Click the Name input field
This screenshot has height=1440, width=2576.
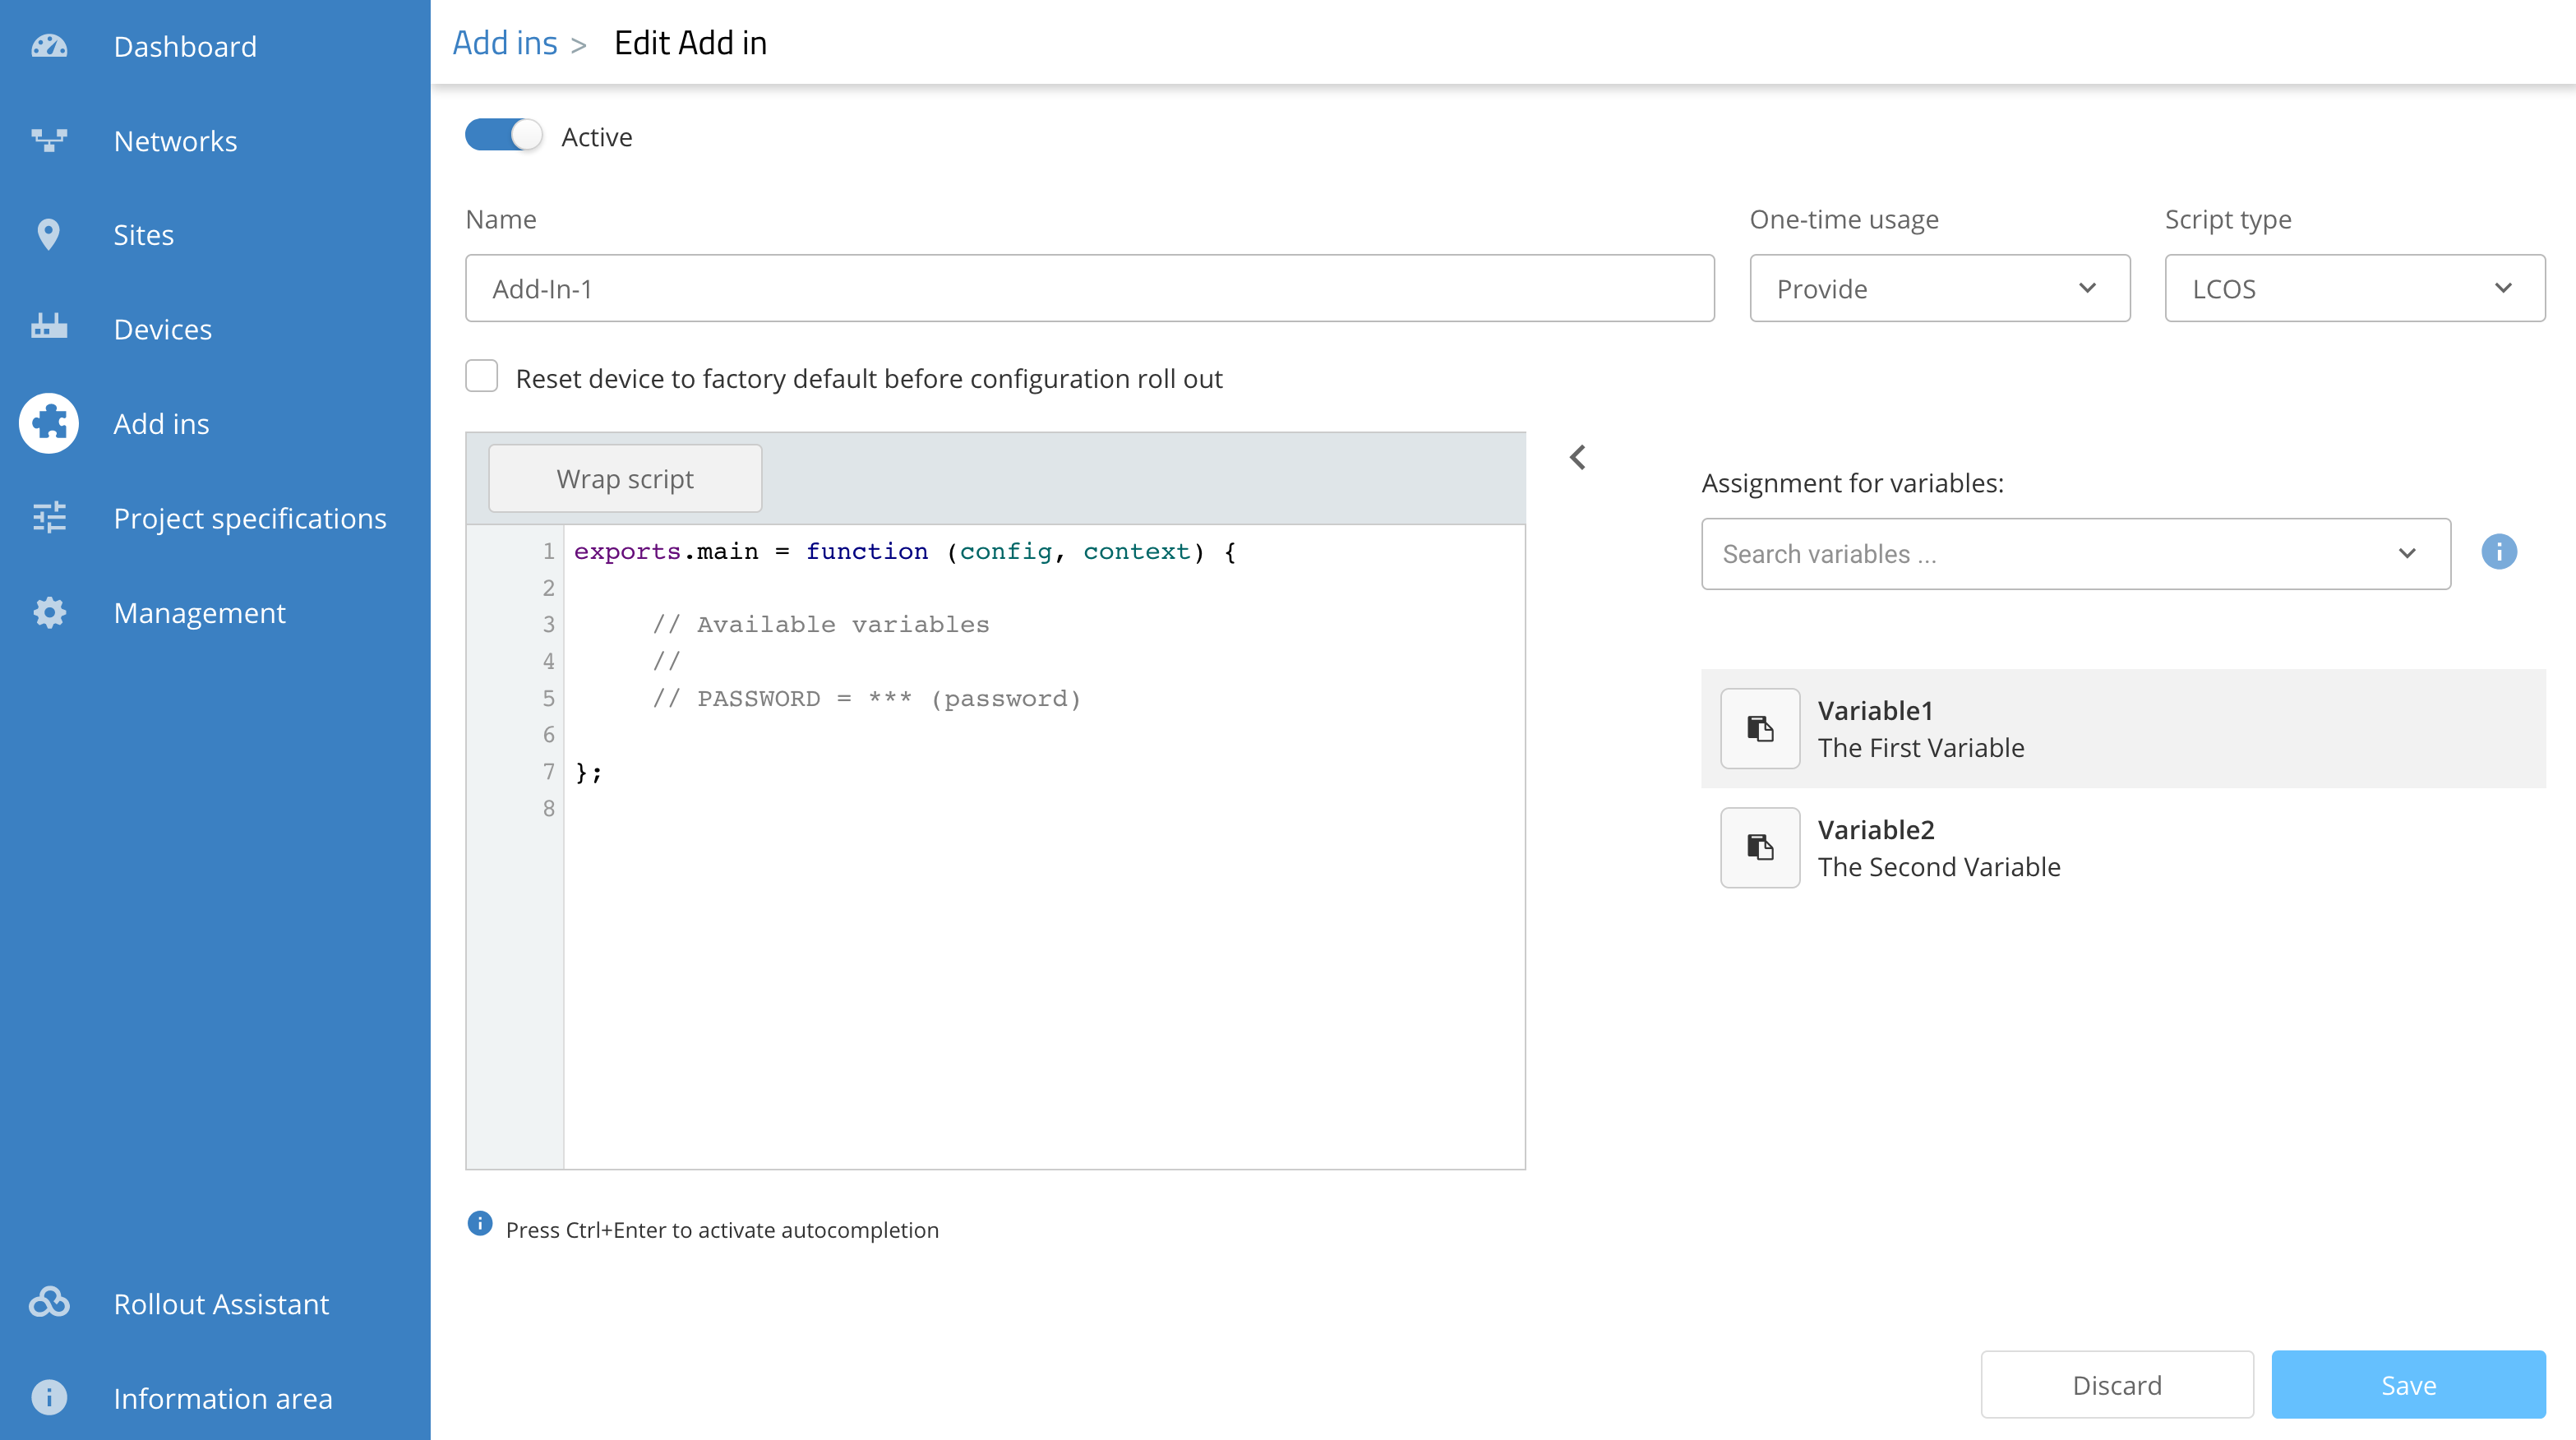[x=1089, y=288]
